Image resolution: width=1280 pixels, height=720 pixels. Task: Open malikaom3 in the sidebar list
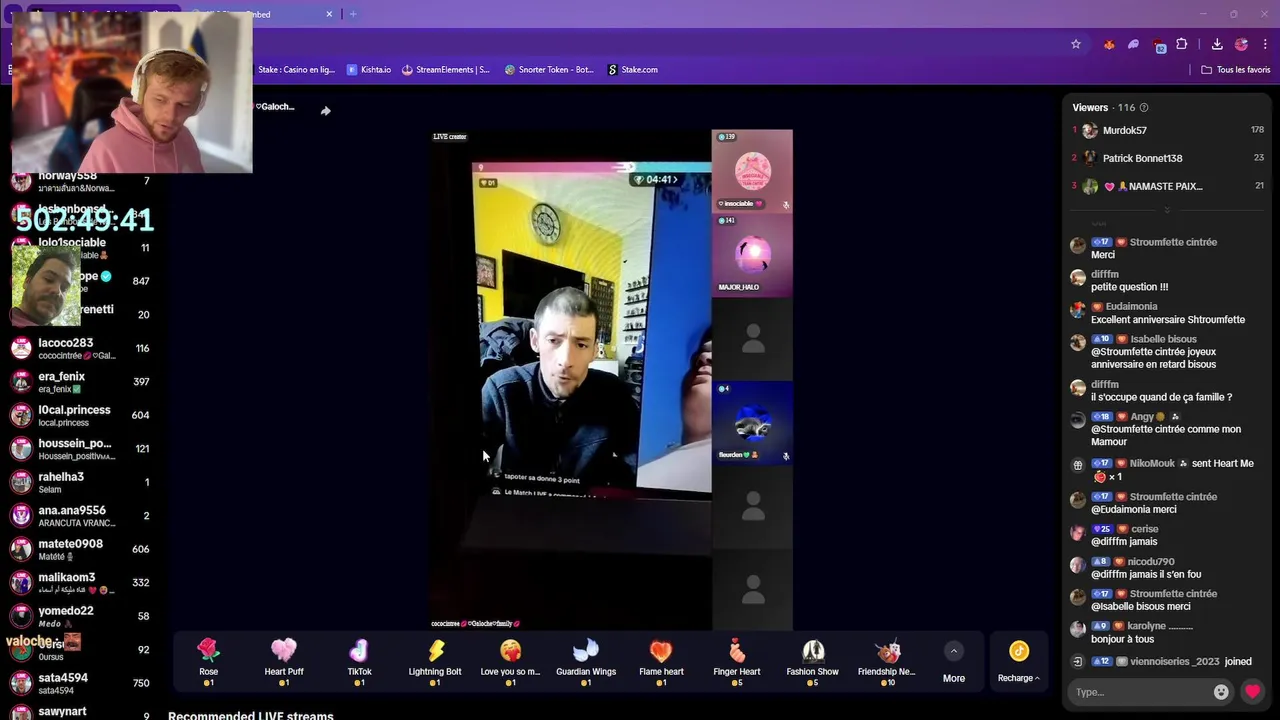pos(82,583)
